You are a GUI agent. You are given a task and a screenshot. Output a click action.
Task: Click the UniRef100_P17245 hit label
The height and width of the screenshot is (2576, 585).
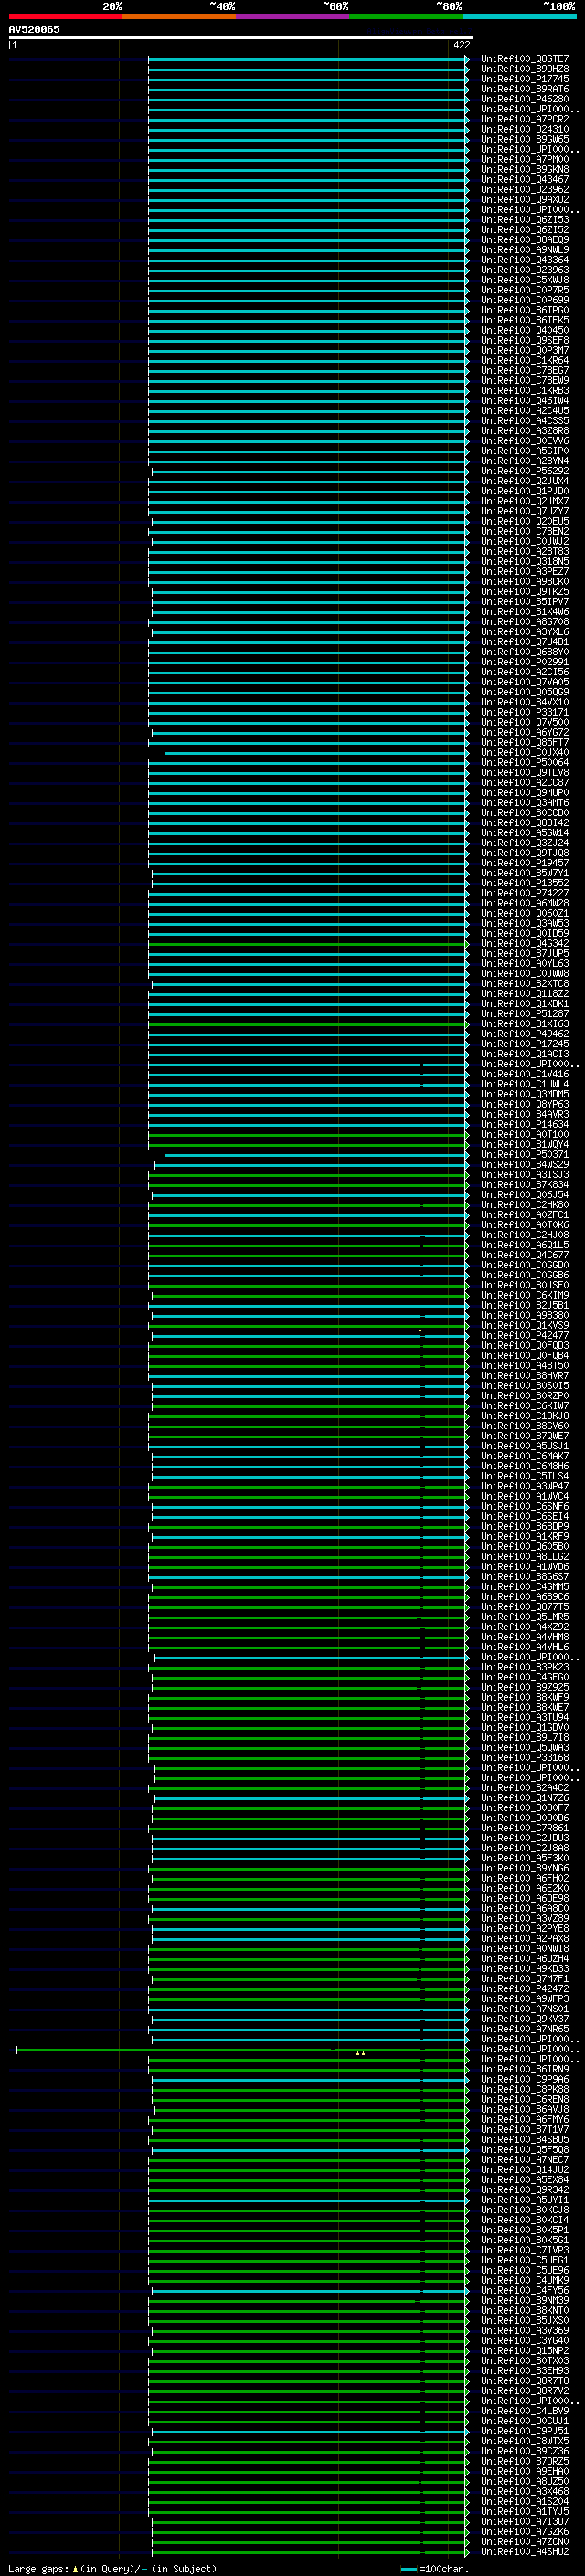pyautogui.click(x=525, y=1044)
